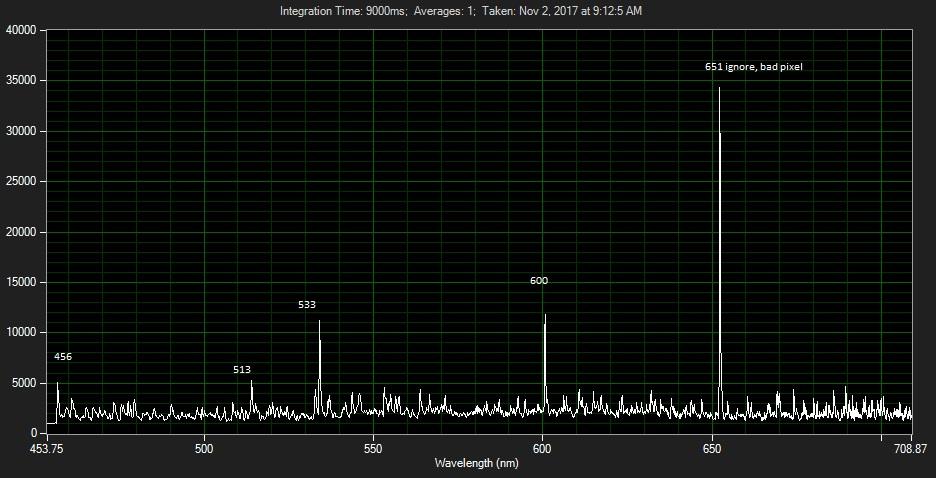The image size is (936, 478).
Task: Click the 513 peak label
Action: 242,370
